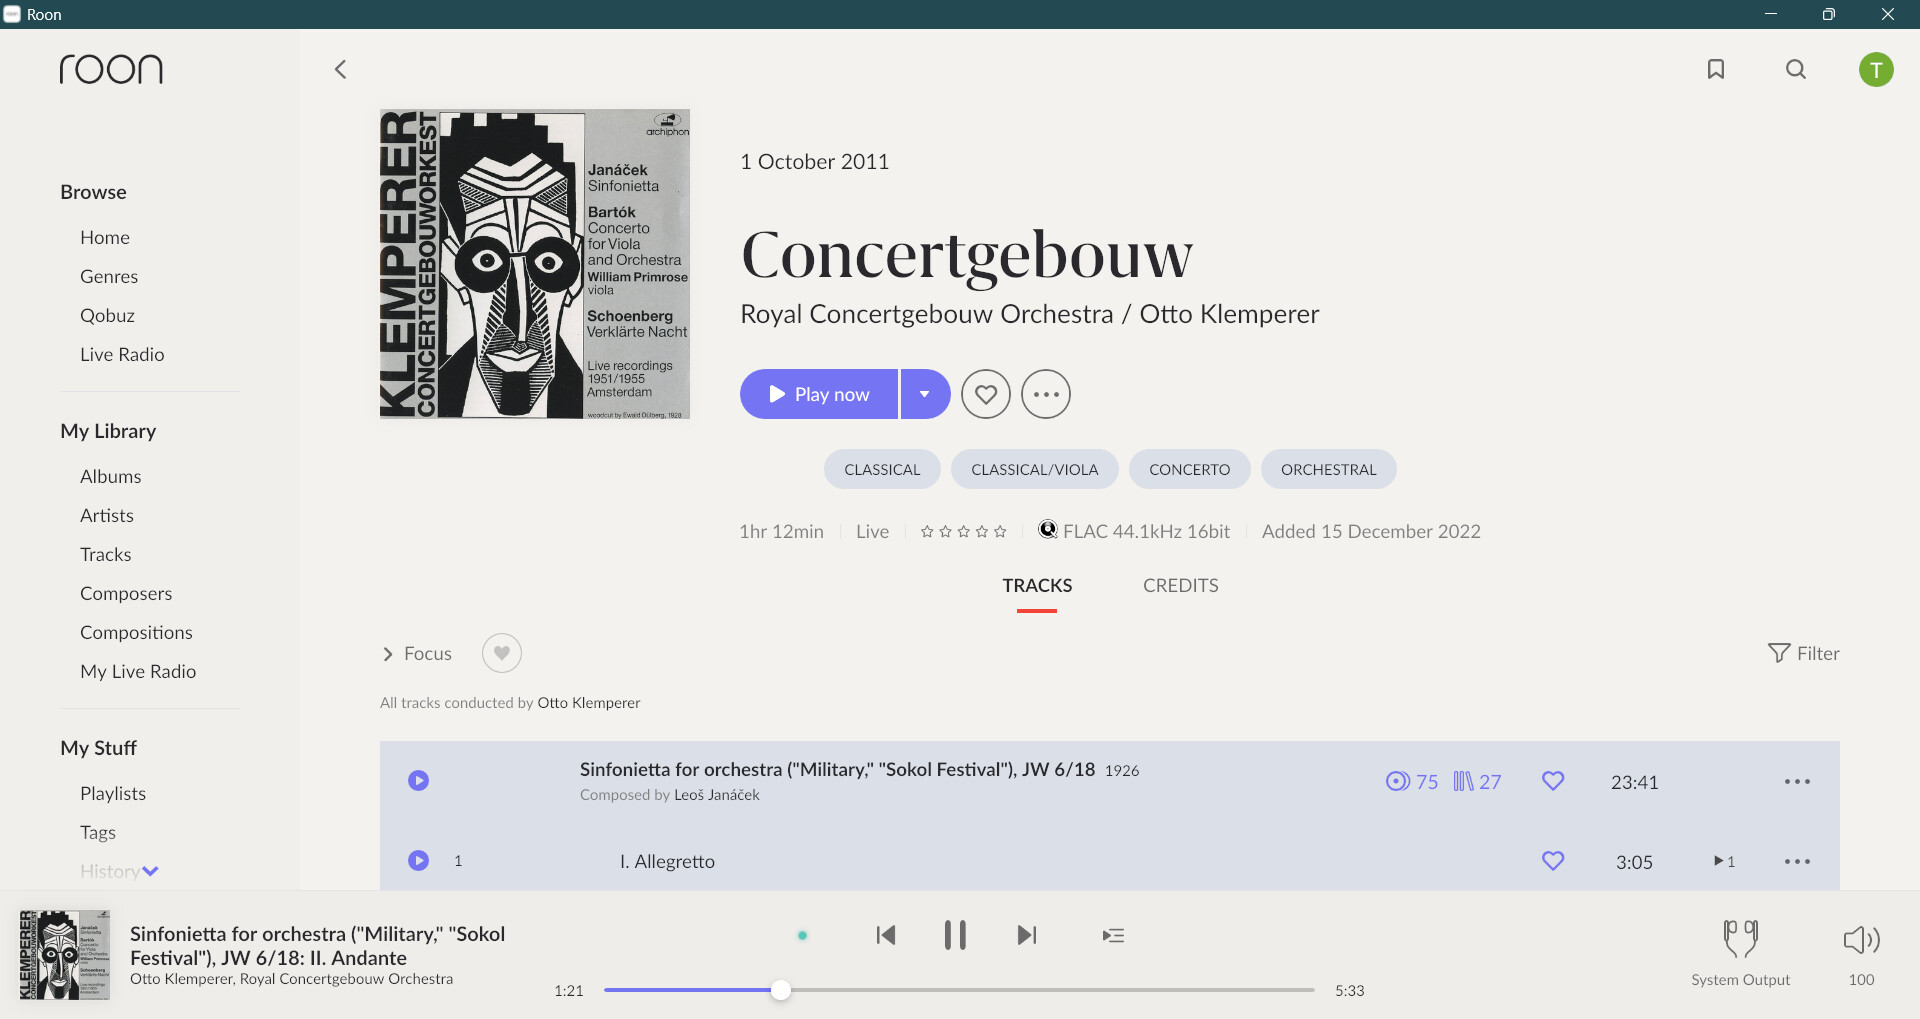Open Qobuz in the sidebar
The height and width of the screenshot is (1019, 1920).
click(107, 315)
